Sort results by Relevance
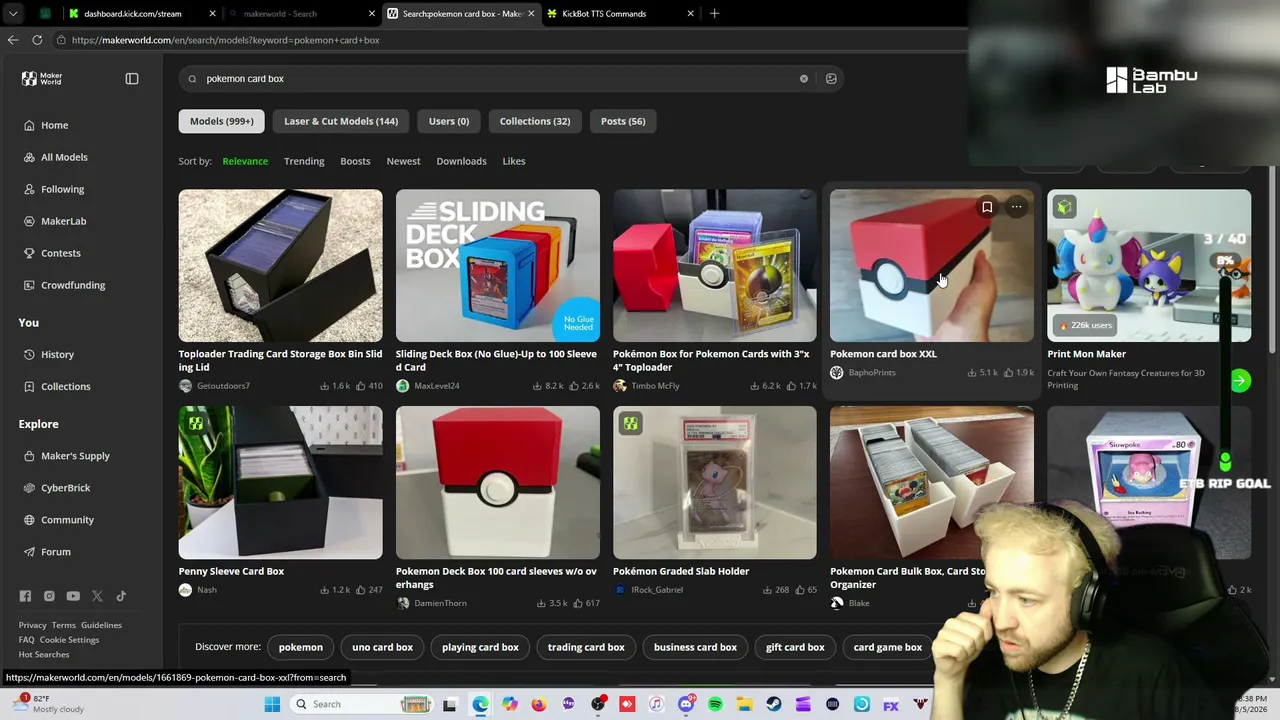 245,161
